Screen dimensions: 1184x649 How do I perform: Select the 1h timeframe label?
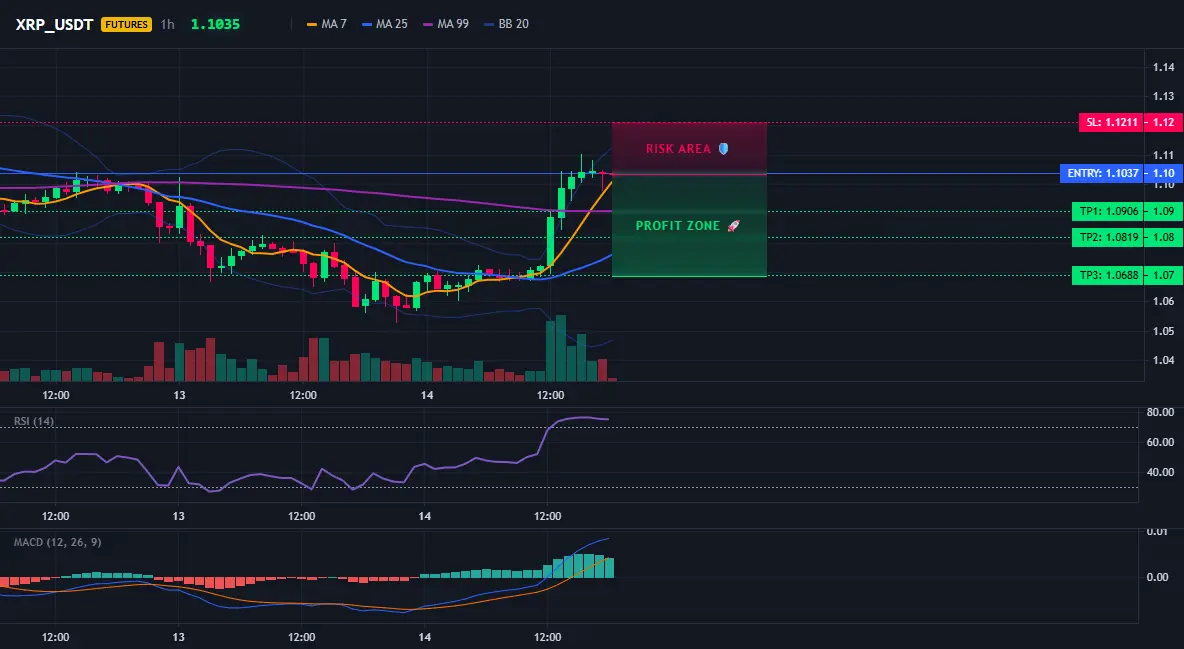pyautogui.click(x=168, y=24)
